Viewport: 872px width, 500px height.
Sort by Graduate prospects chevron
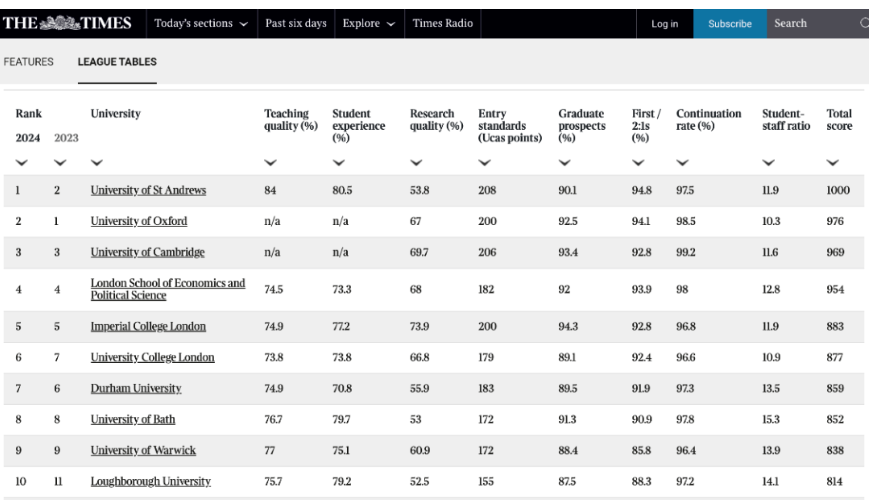coord(565,162)
